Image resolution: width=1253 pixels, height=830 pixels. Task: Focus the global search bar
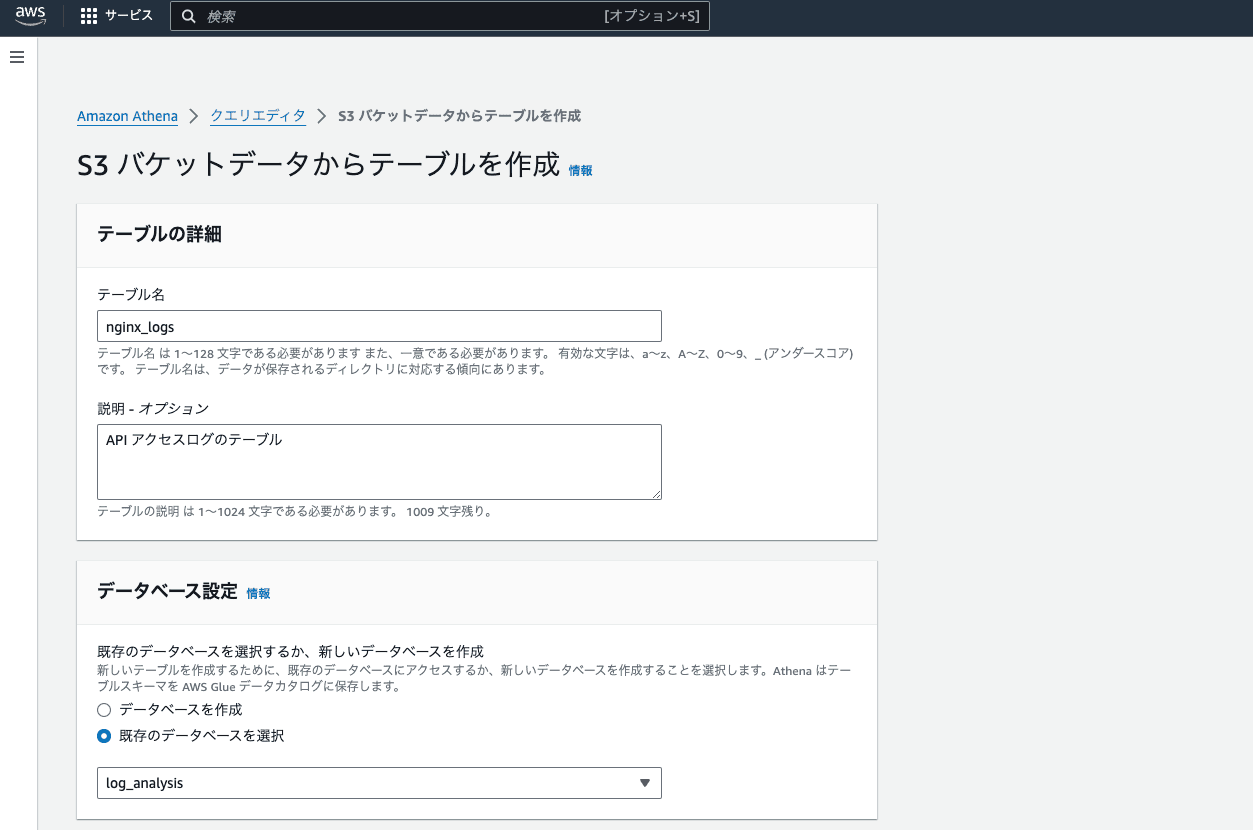tap(440, 16)
